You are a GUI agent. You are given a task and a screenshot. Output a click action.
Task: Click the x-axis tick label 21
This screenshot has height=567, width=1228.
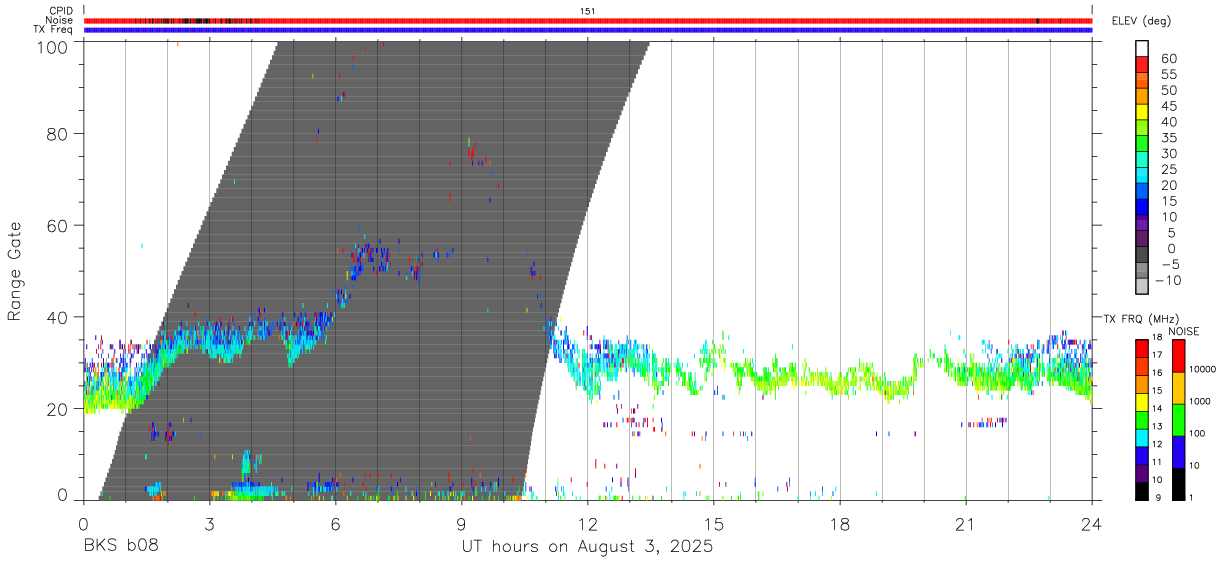click(966, 524)
